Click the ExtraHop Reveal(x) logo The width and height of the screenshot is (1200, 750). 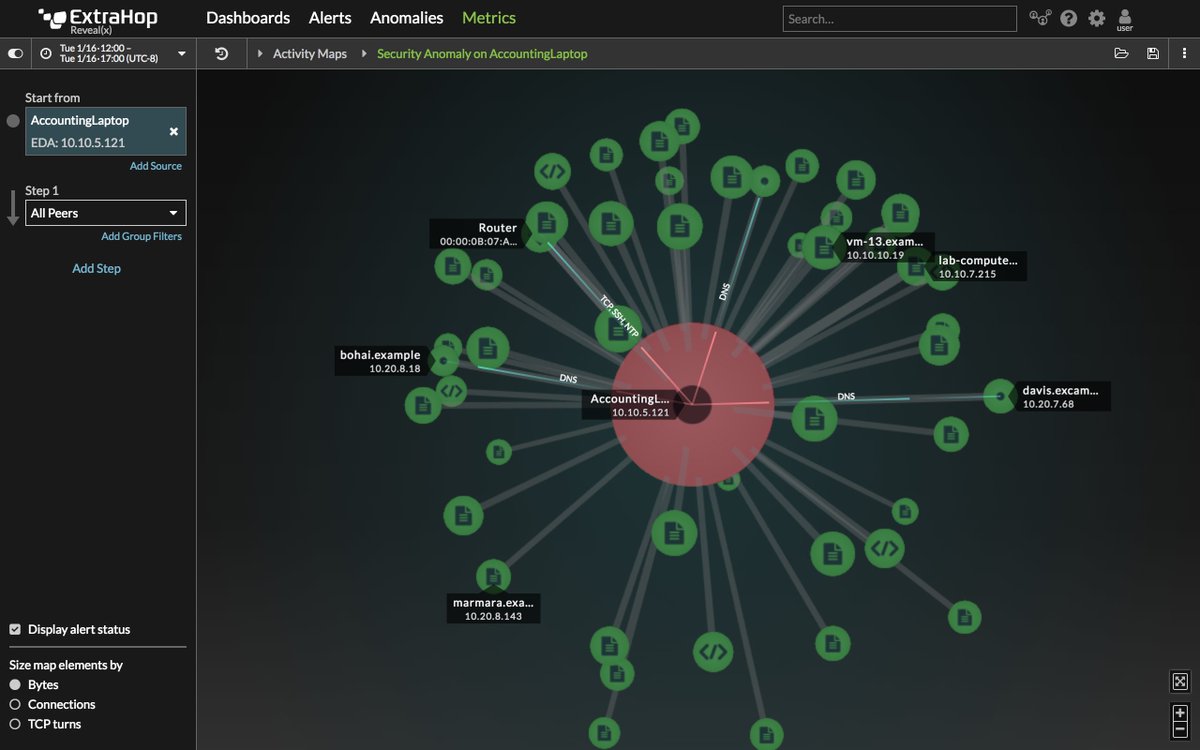(98, 19)
